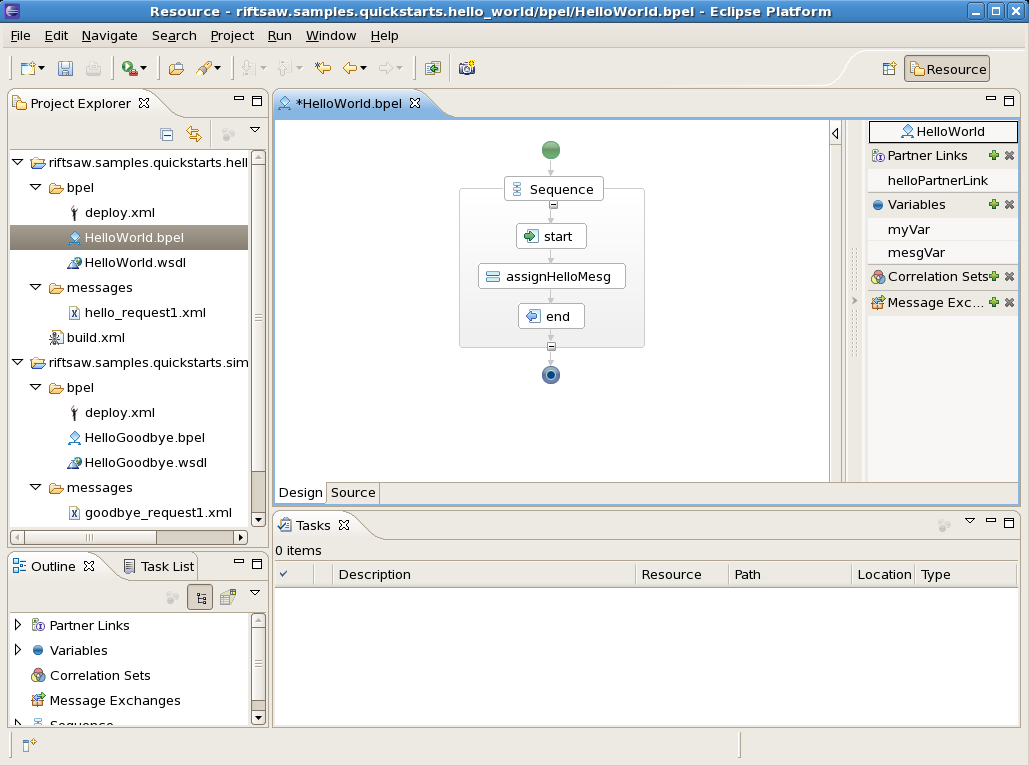Add a new Message Exchange
1029x766 pixels.
pos(994,303)
